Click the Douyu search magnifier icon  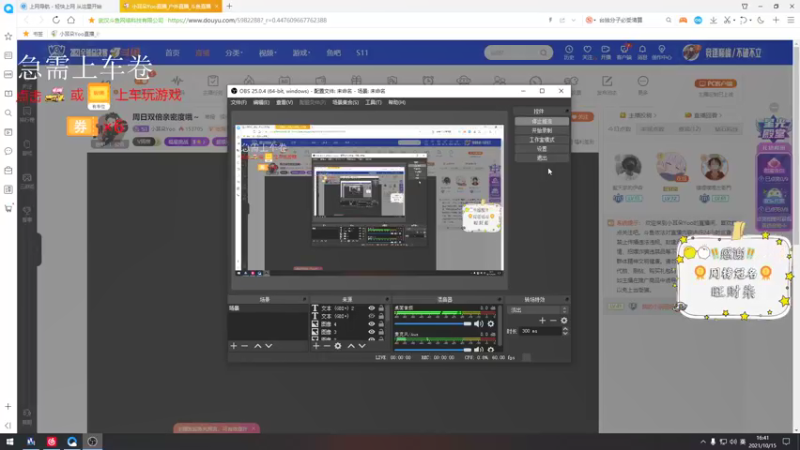pyautogui.click(x=544, y=53)
